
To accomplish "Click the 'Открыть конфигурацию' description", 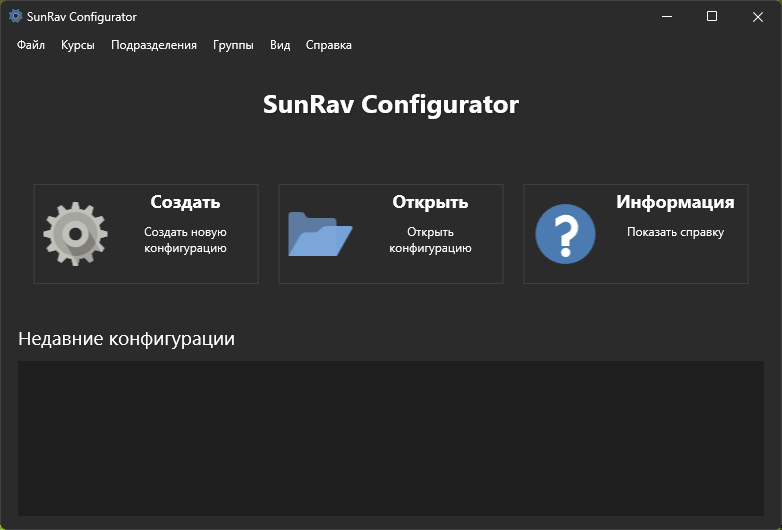I will [x=430, y=240].
